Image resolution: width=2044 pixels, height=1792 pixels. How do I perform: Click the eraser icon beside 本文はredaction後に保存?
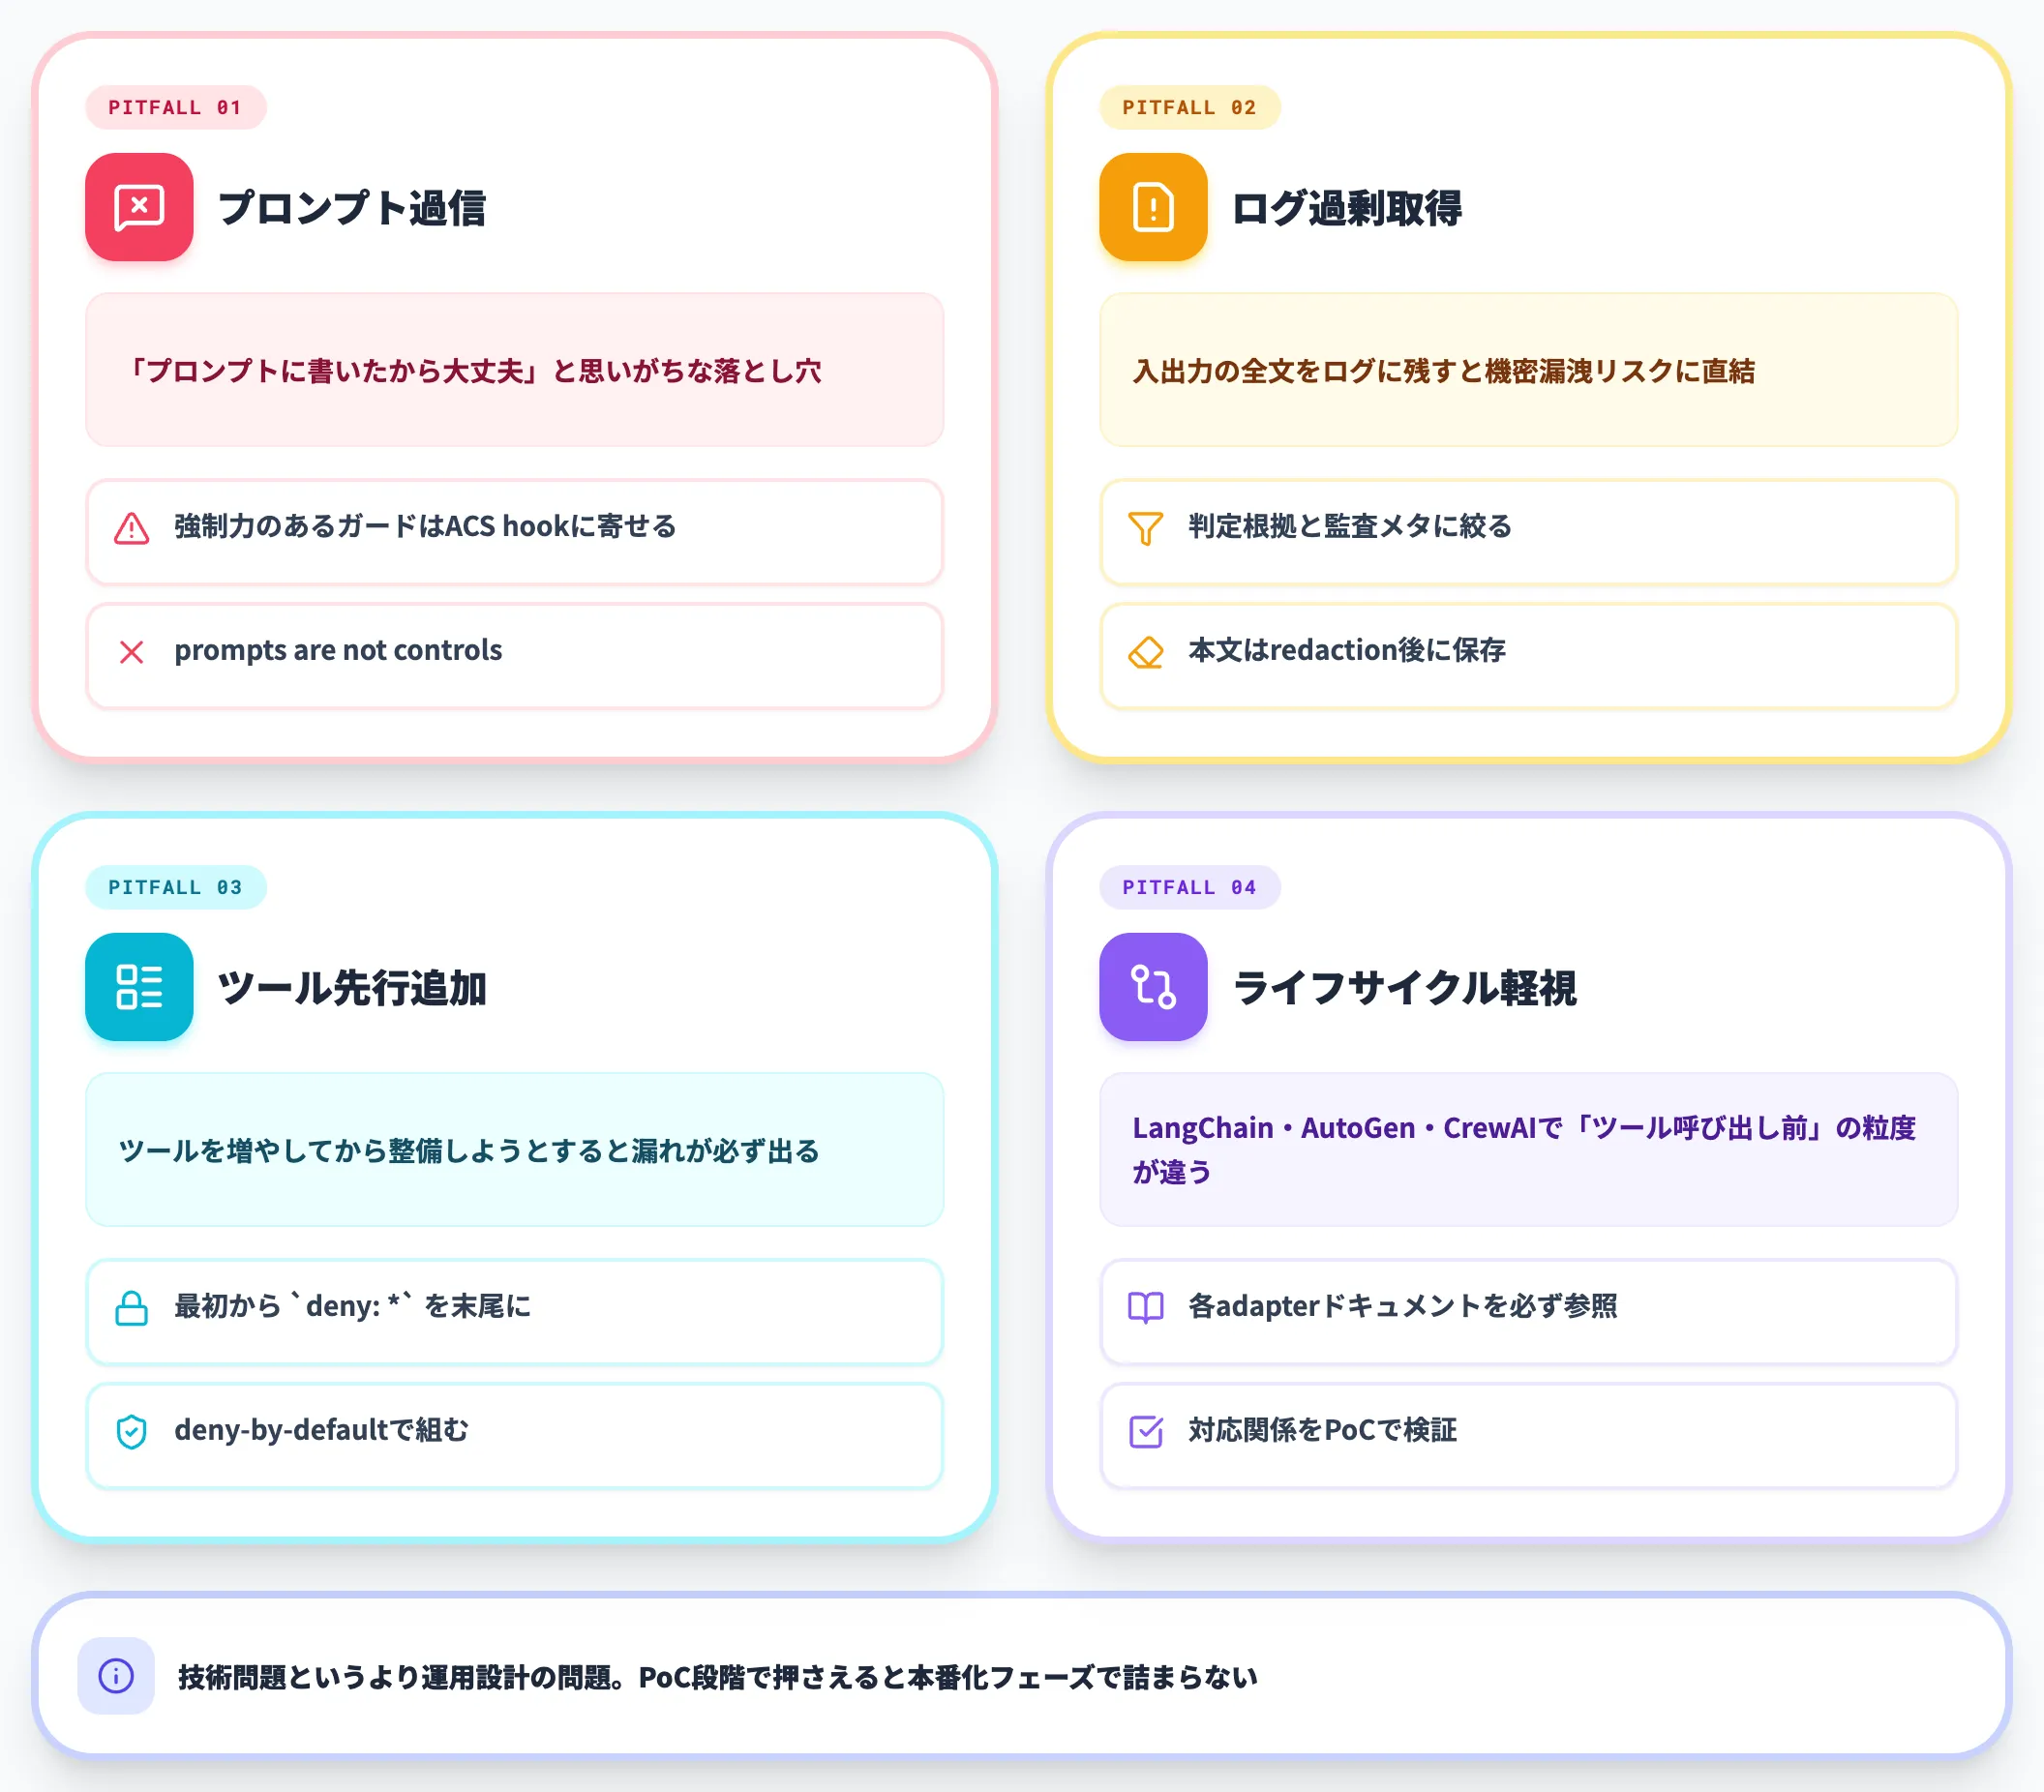coord(1146,652)
